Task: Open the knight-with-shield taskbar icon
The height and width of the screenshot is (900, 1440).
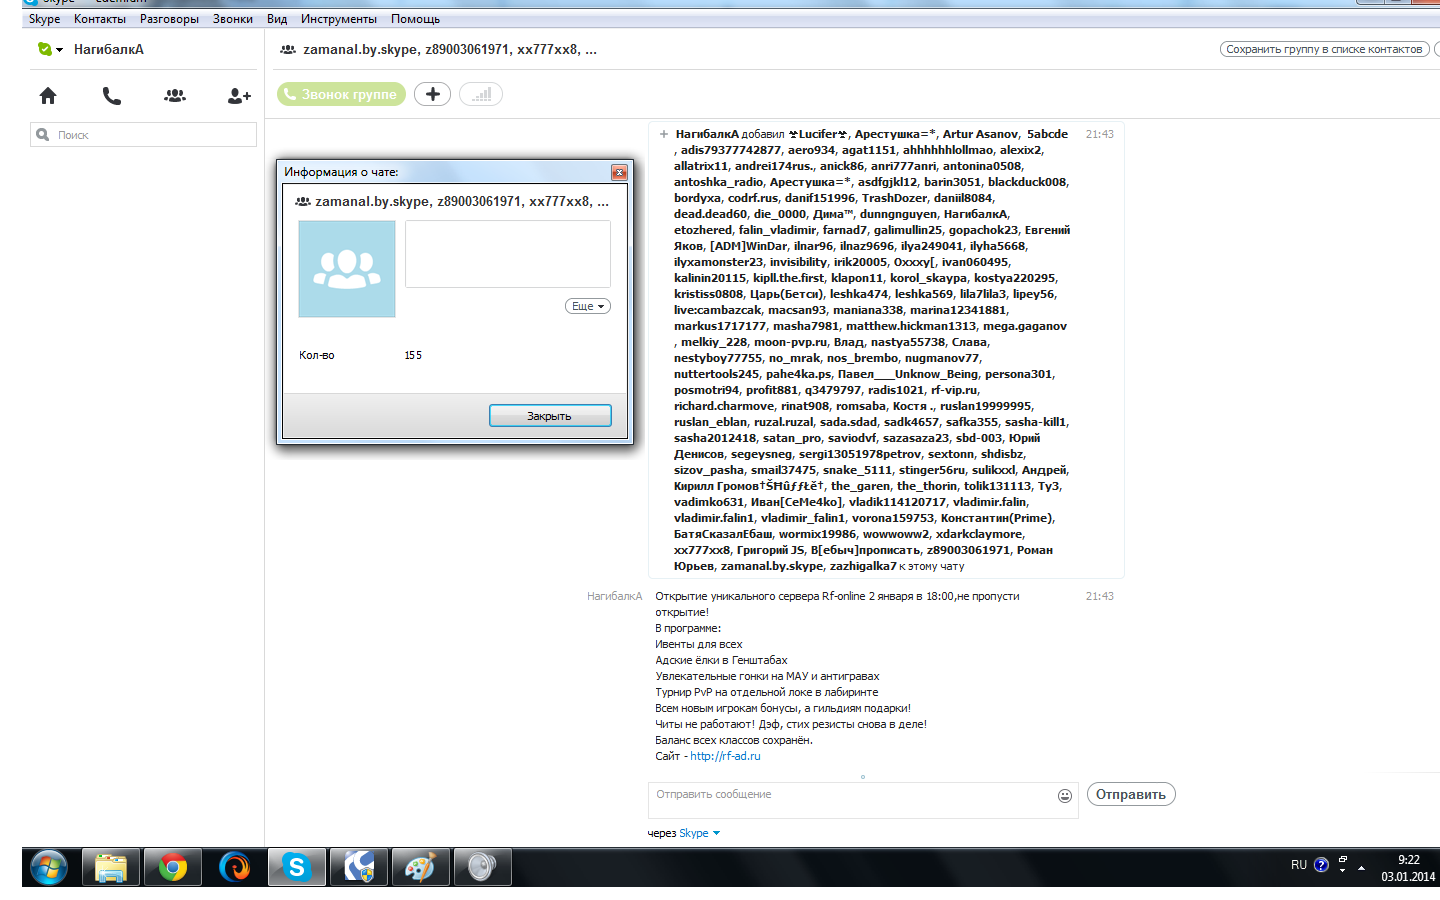Action: [359, 867]
